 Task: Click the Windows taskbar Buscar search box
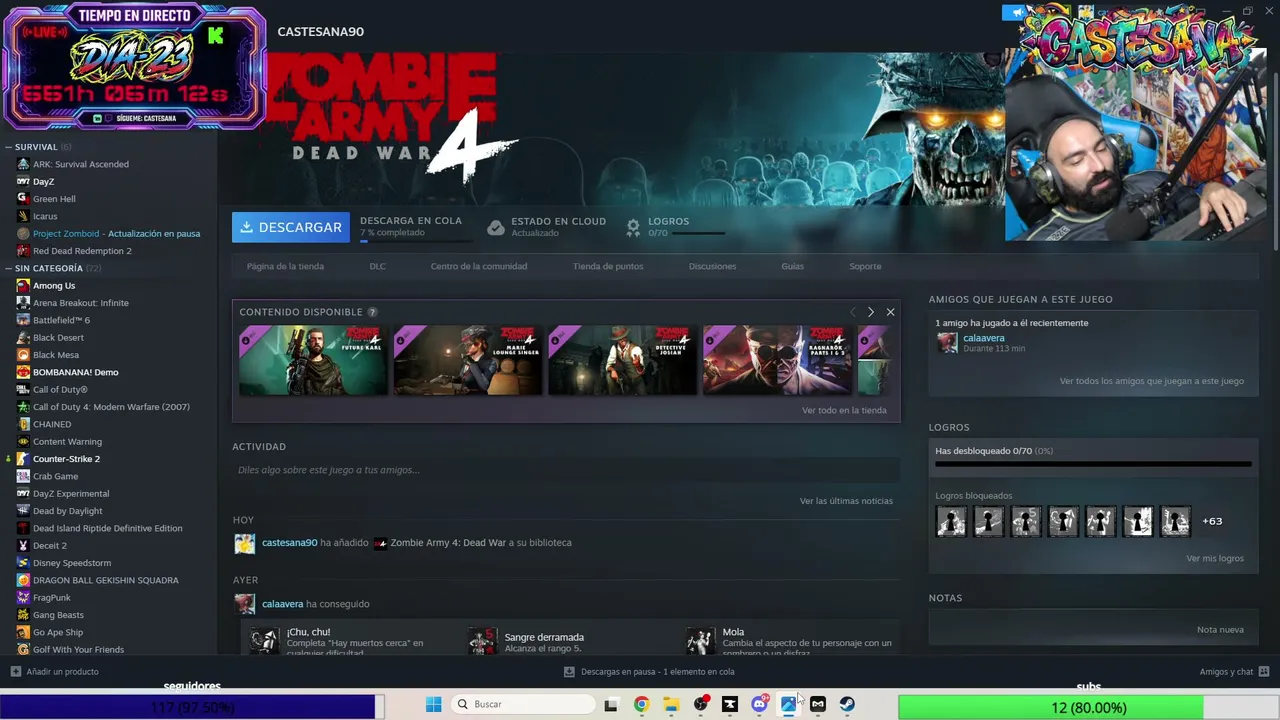pos(522,704)
